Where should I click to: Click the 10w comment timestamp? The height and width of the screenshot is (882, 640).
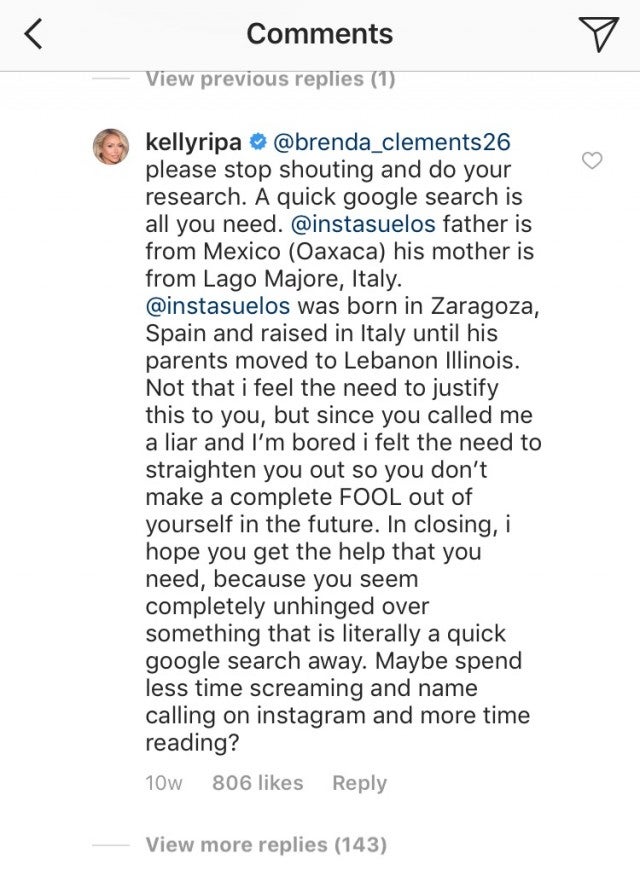click(164, 784)
